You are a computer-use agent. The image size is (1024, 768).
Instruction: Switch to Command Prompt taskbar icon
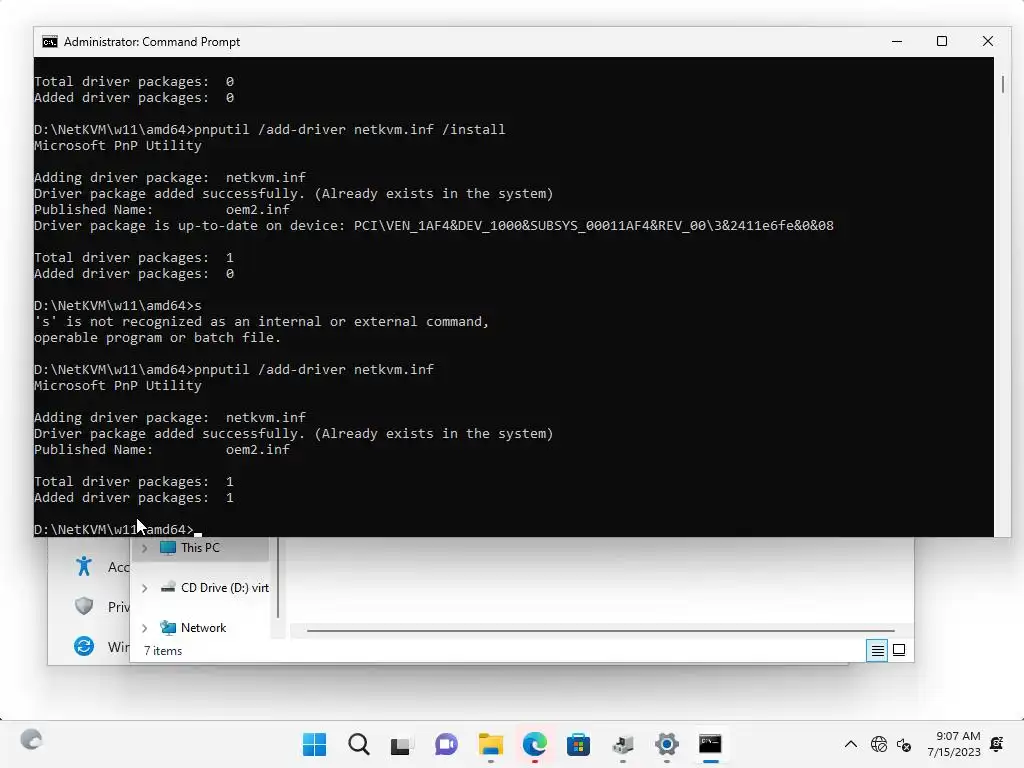coord(710,744)
